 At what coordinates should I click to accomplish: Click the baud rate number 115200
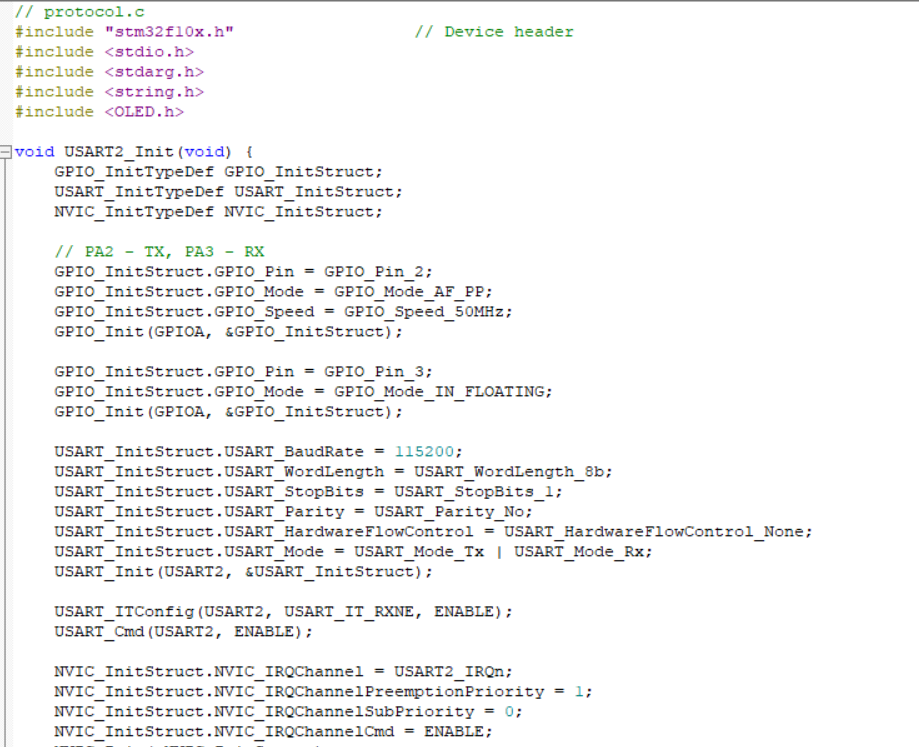424,452
